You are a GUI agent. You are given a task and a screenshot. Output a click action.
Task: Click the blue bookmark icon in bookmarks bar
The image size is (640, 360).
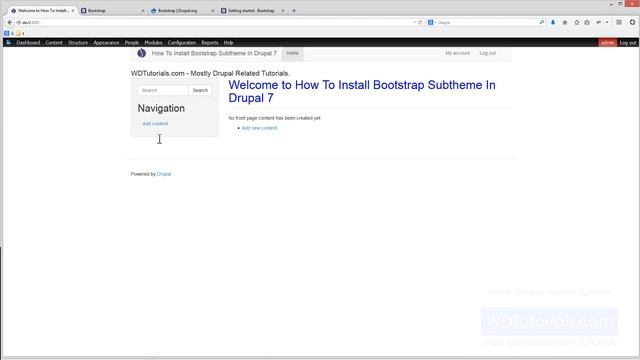click(6, 33)
